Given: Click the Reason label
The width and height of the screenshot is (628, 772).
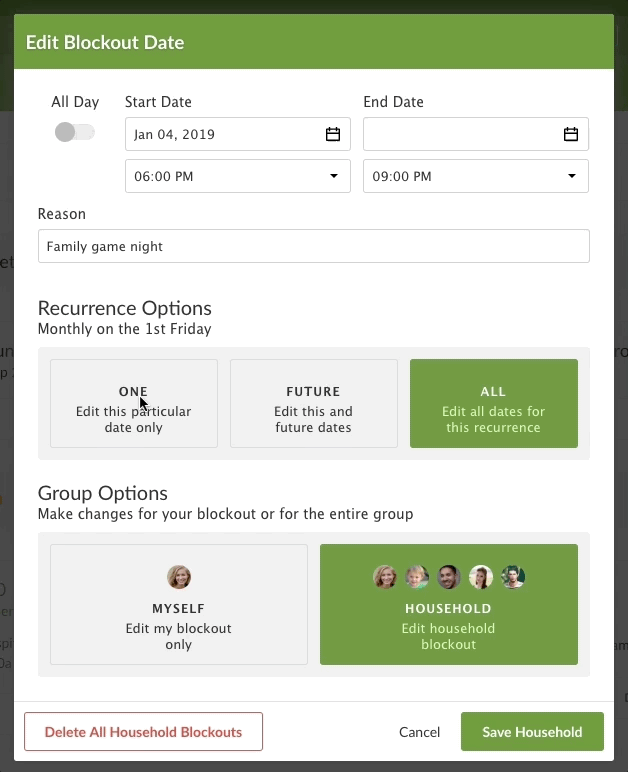Looking at the screenshot, I should click(x=62, y=214).
